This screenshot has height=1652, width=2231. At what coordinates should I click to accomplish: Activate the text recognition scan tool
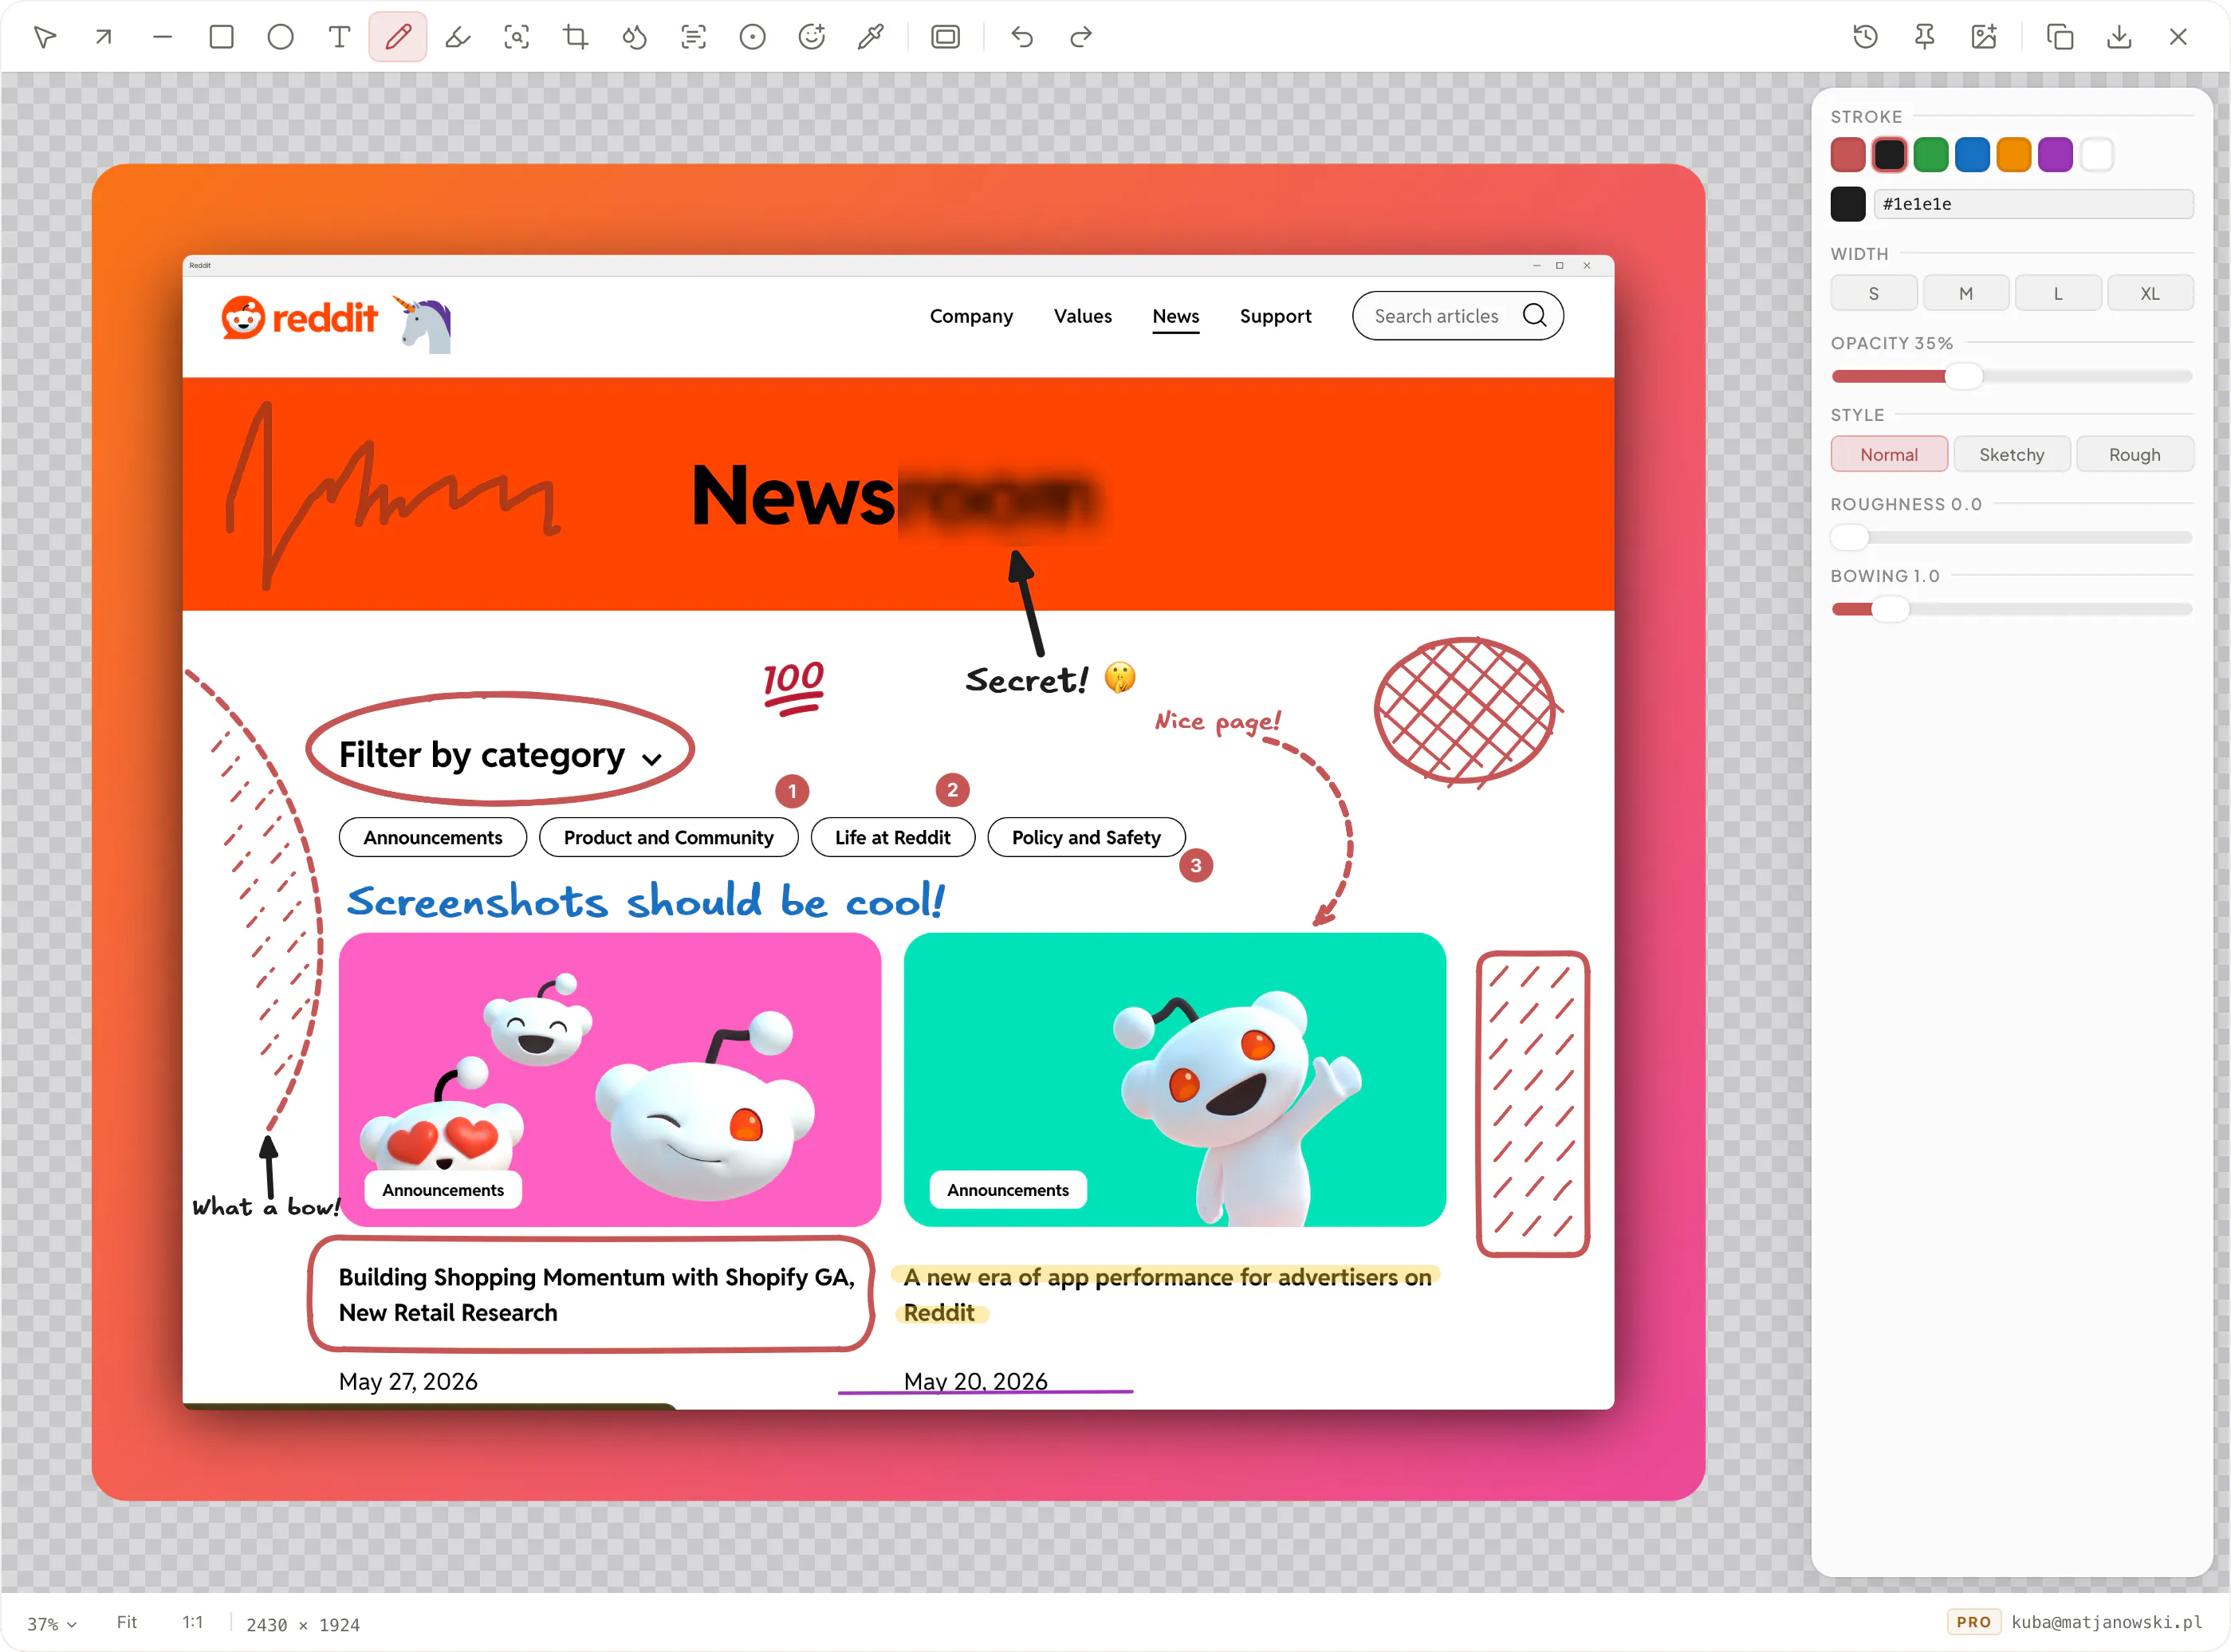click(694, 37)
